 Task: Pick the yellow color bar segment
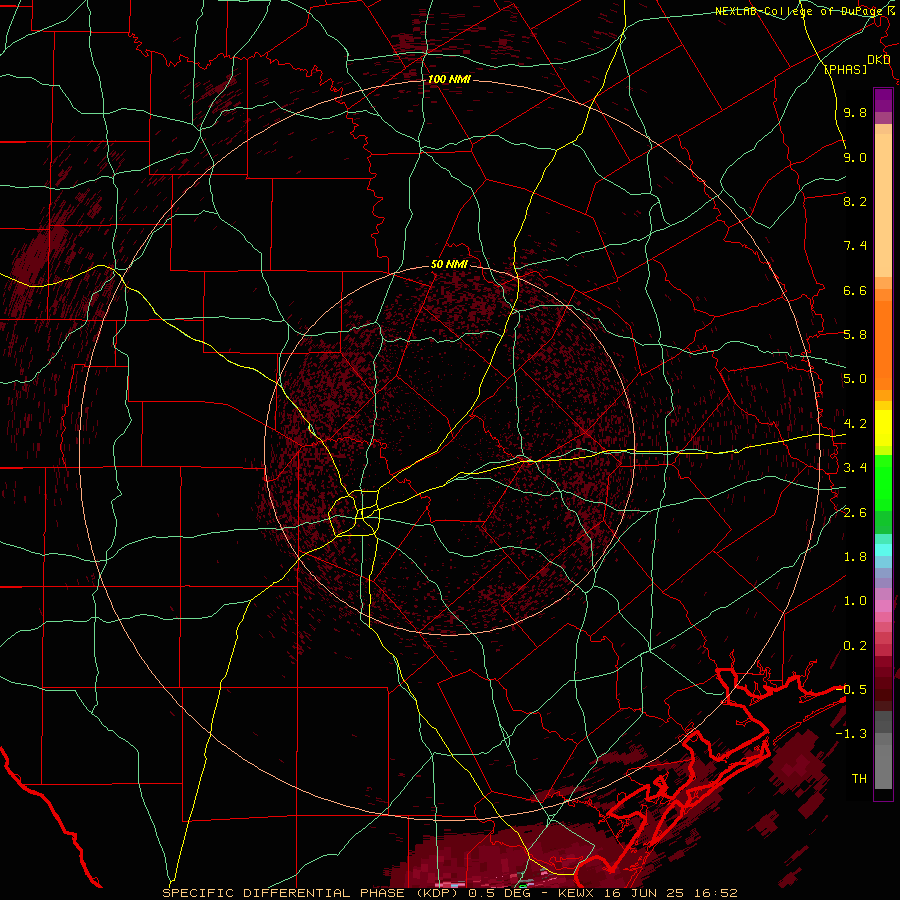[x=883, y=428]
